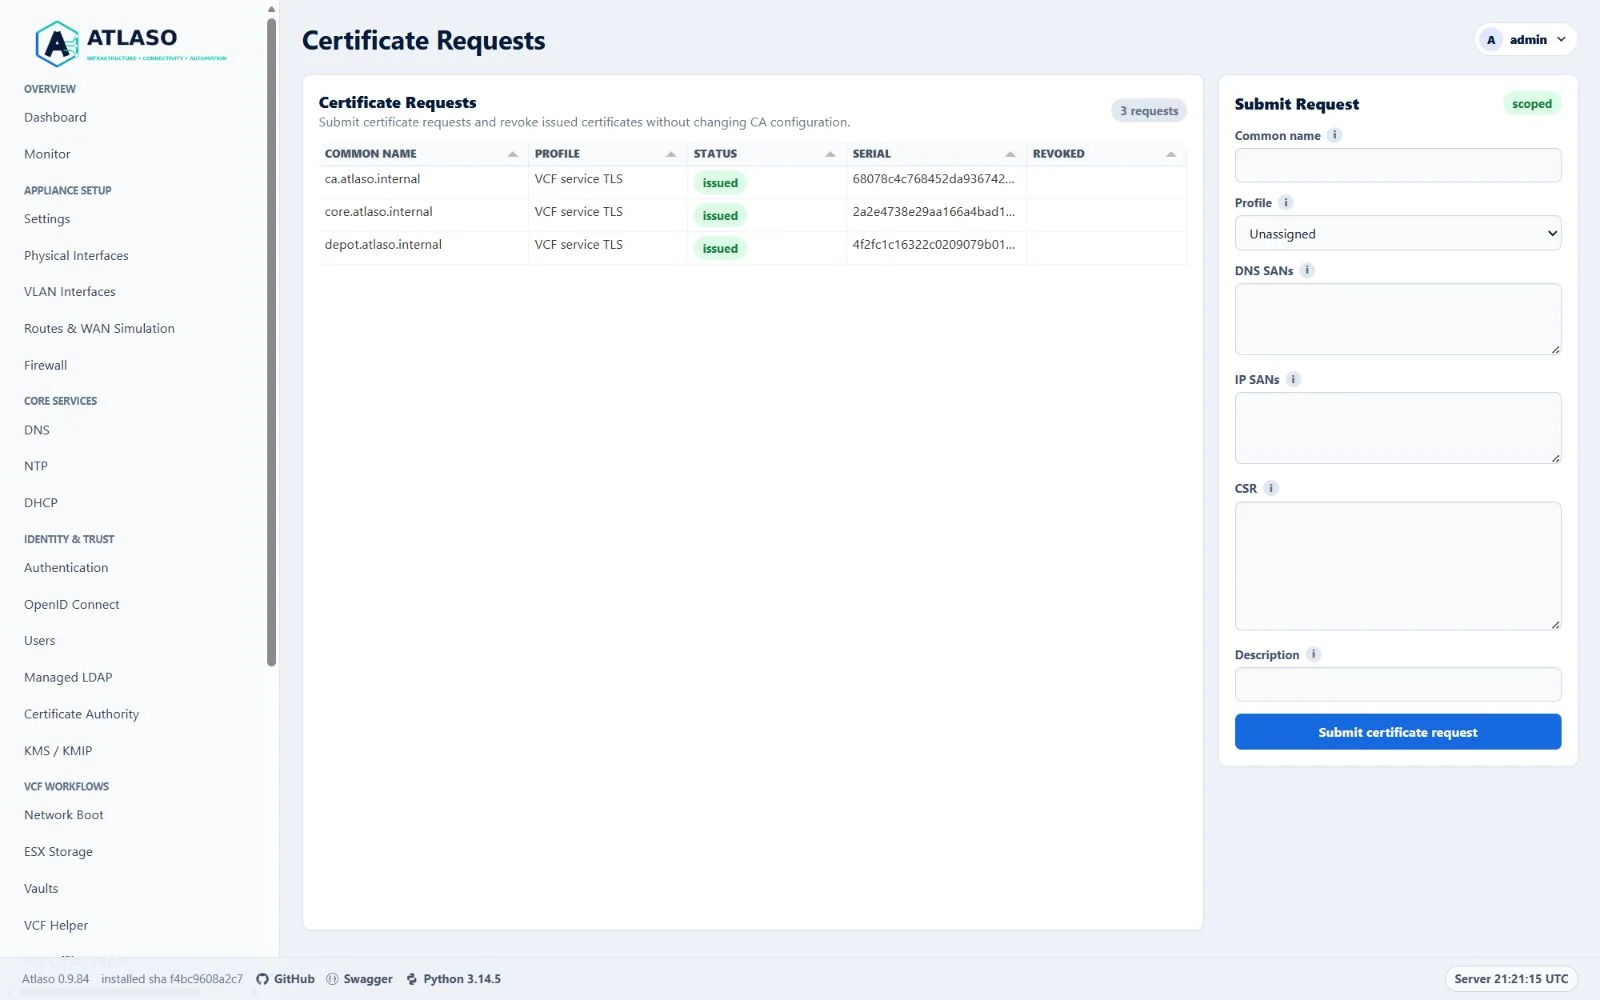Submit certificate request button
This screenshot has width=1600, height=1000.
click(x=1398, y=732)
